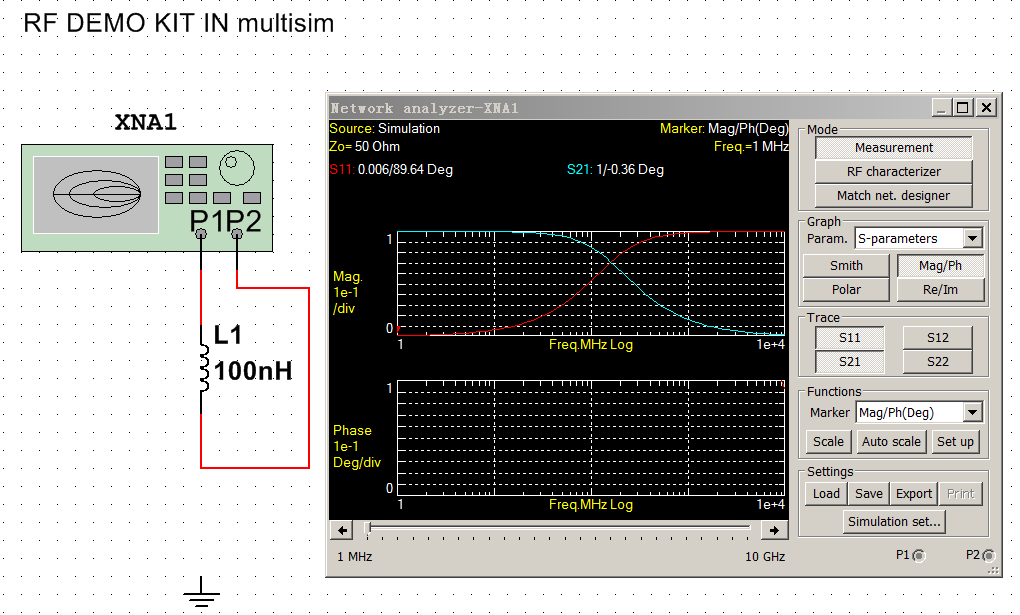Click the P1 port indicator in analyzer
The image size is (1020, 615).
click(919, 555)
